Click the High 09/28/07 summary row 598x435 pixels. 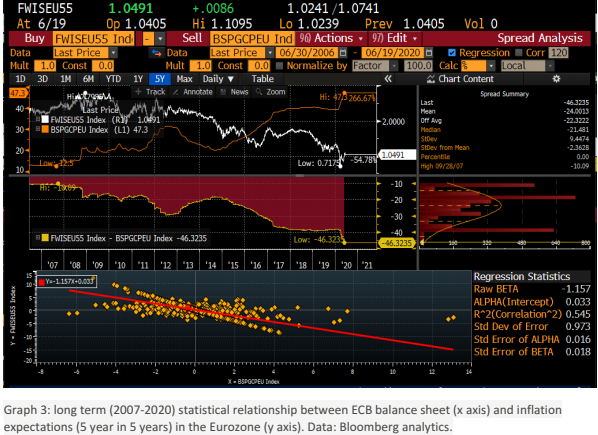click(505, 166)
